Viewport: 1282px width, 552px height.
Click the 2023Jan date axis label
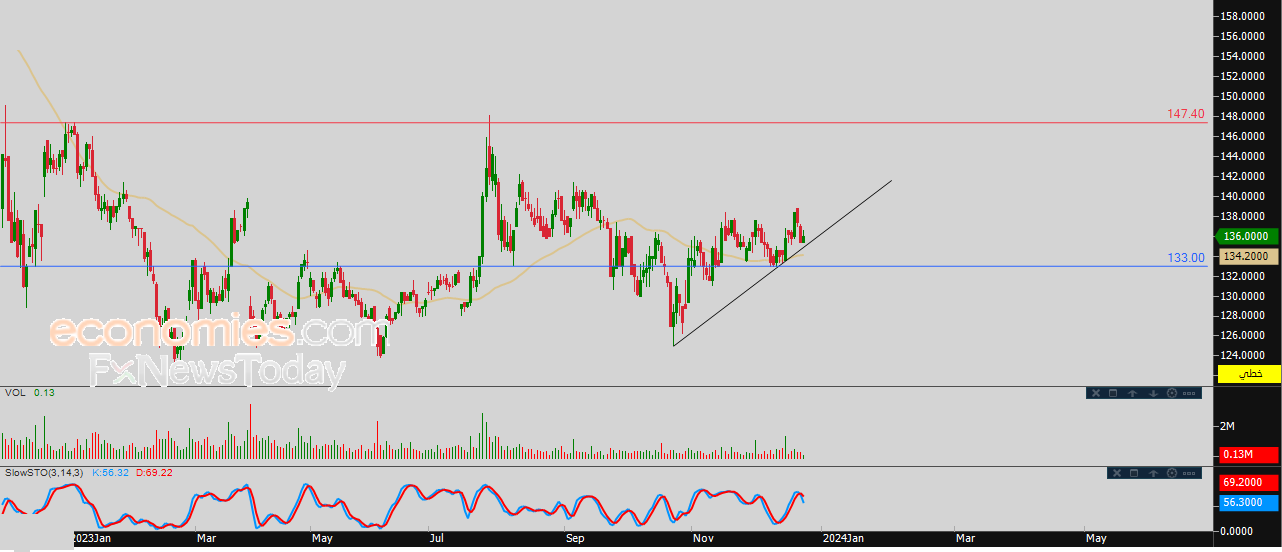point(91,539)
